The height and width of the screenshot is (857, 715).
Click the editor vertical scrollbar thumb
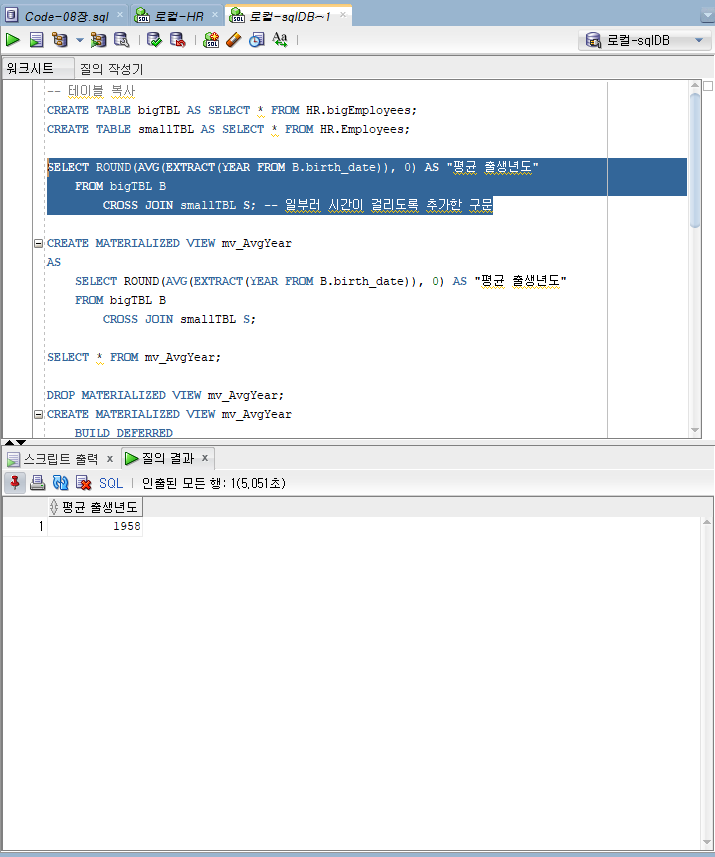click(x=695, y=160)
